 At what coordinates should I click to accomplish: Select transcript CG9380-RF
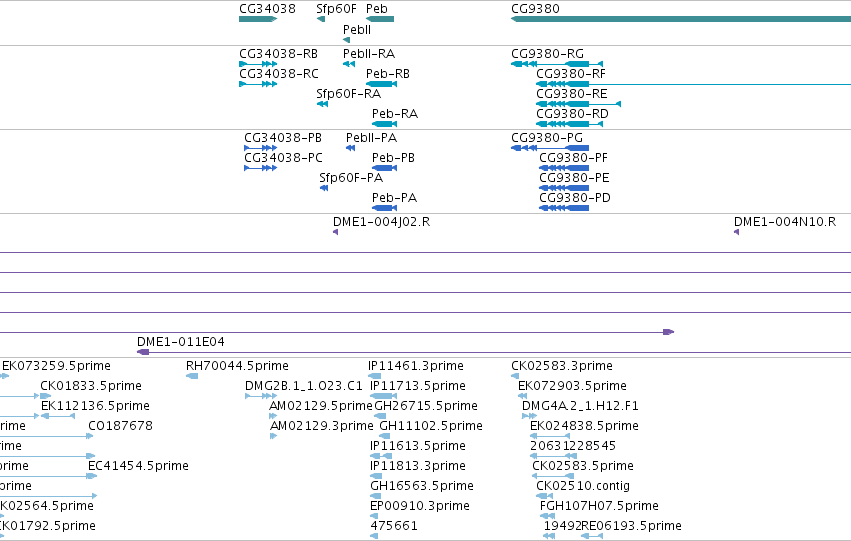click(x=694, y=84)
